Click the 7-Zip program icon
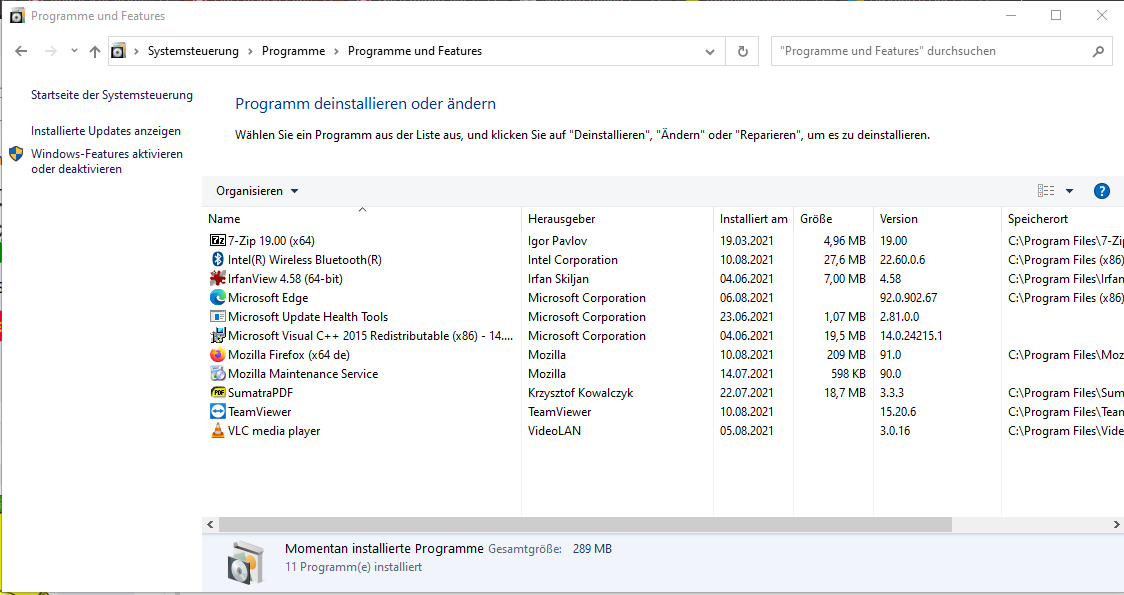The image size is (1124, 595). point(218,241)
